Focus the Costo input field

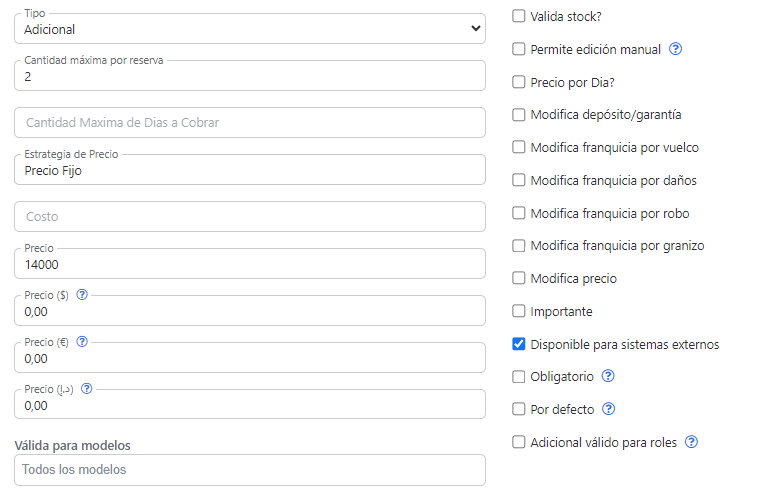[250, 217]
